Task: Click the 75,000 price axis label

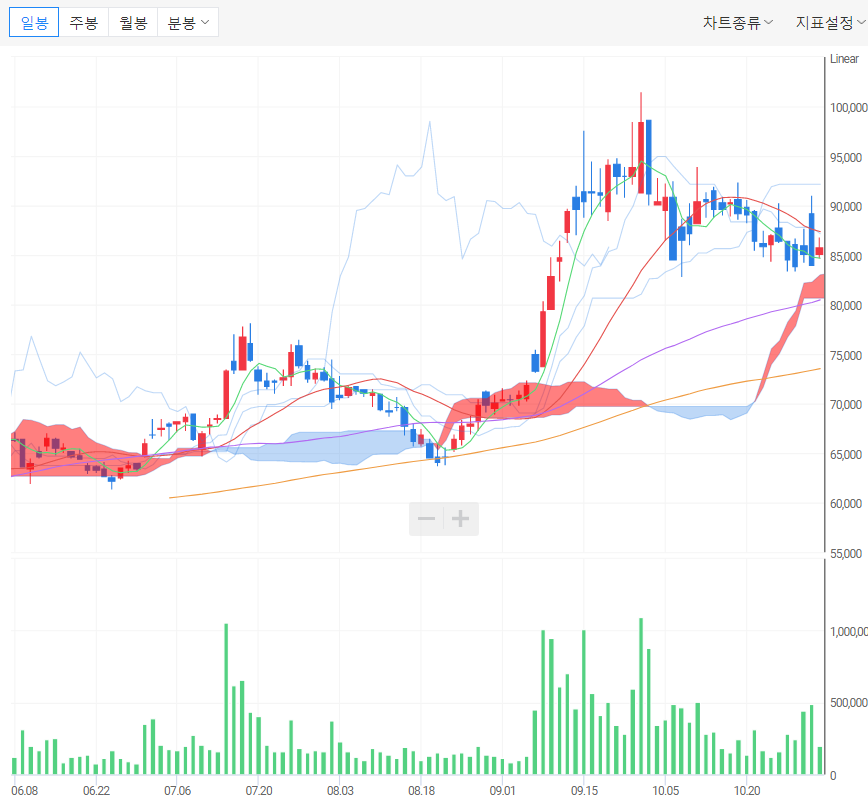Action: [x=846, y=355]
